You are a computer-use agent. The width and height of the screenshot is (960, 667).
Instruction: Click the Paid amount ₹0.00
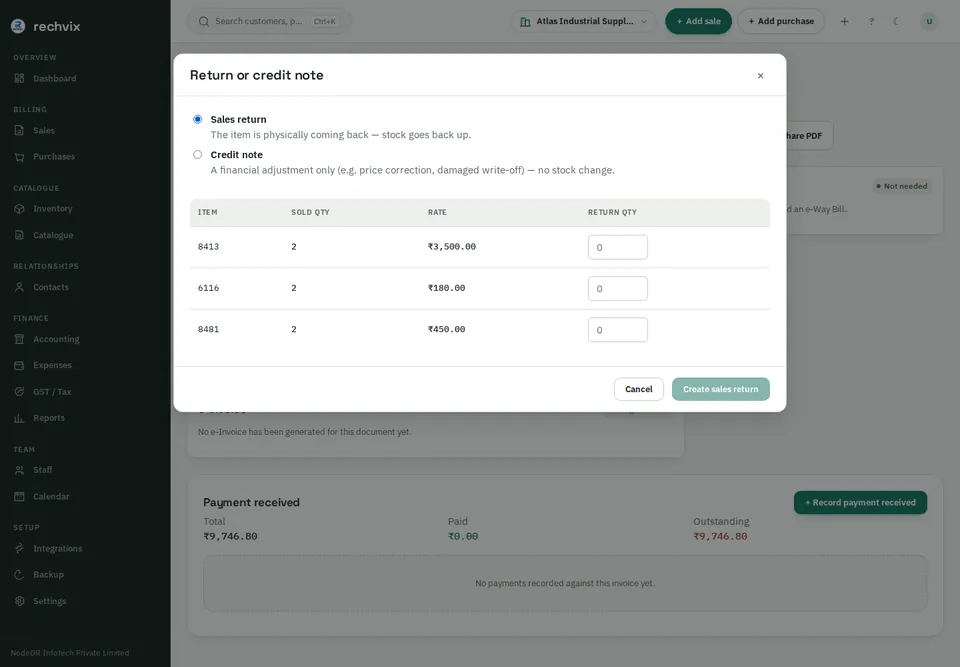pos(463,537)
